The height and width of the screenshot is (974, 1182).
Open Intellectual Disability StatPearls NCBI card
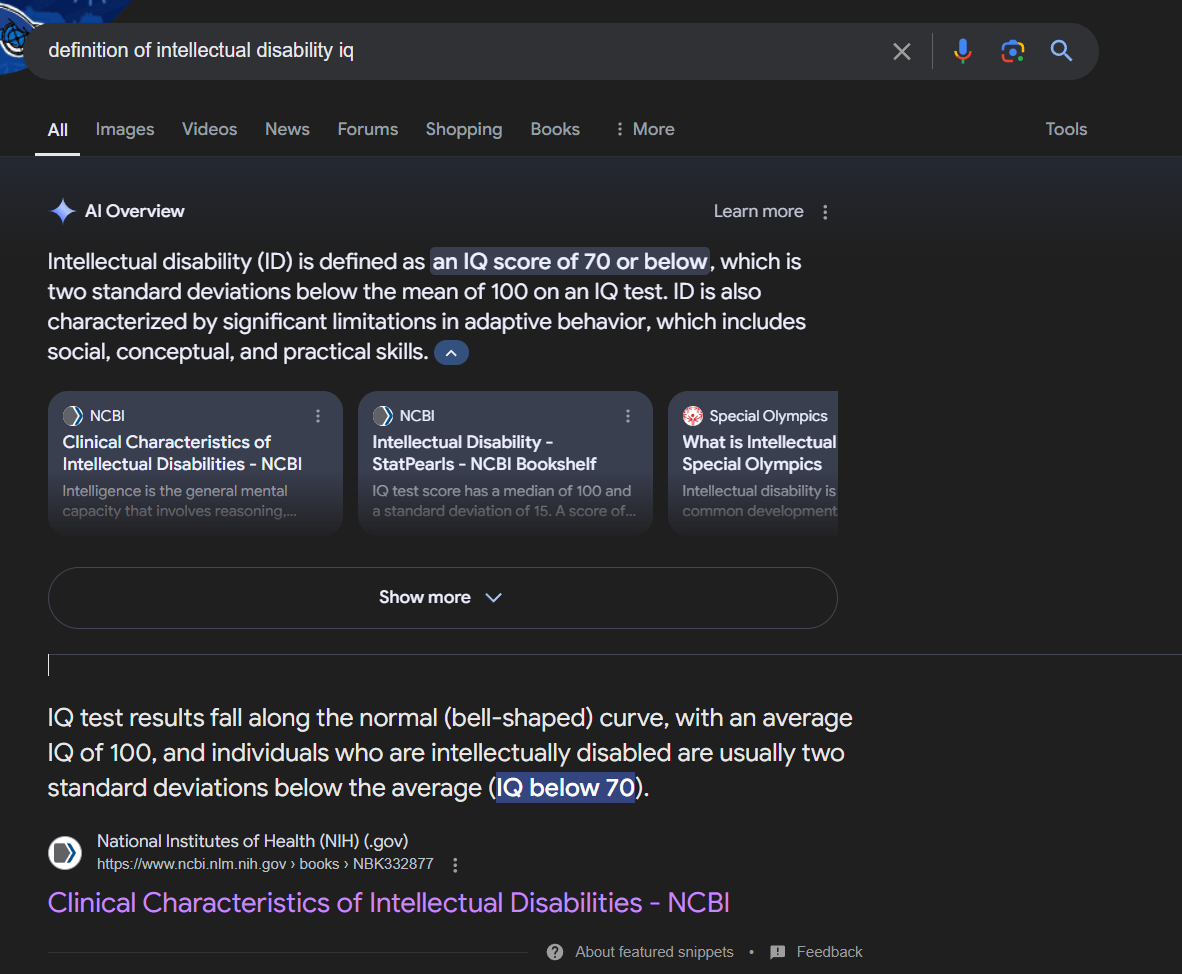pyautogui.click(x=505, y=462)
